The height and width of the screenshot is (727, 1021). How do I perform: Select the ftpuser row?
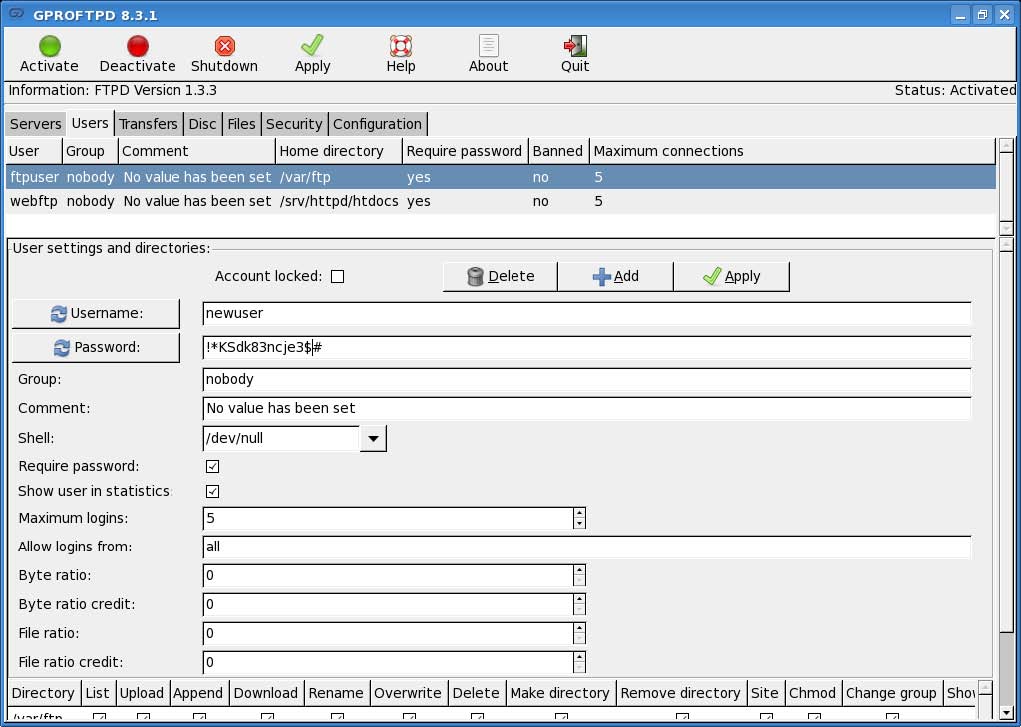(x=501, y=177)
